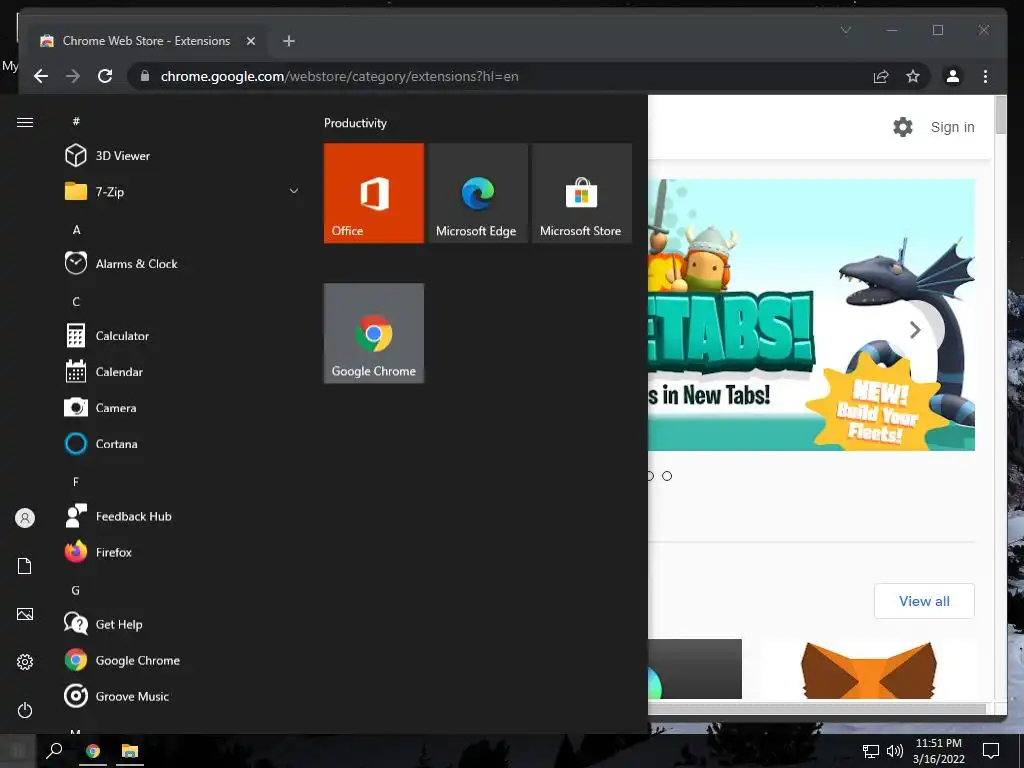Click the Chrome page horizontal scrollbar
Viewport: 1024px width, 768px height.
[816, 709]
